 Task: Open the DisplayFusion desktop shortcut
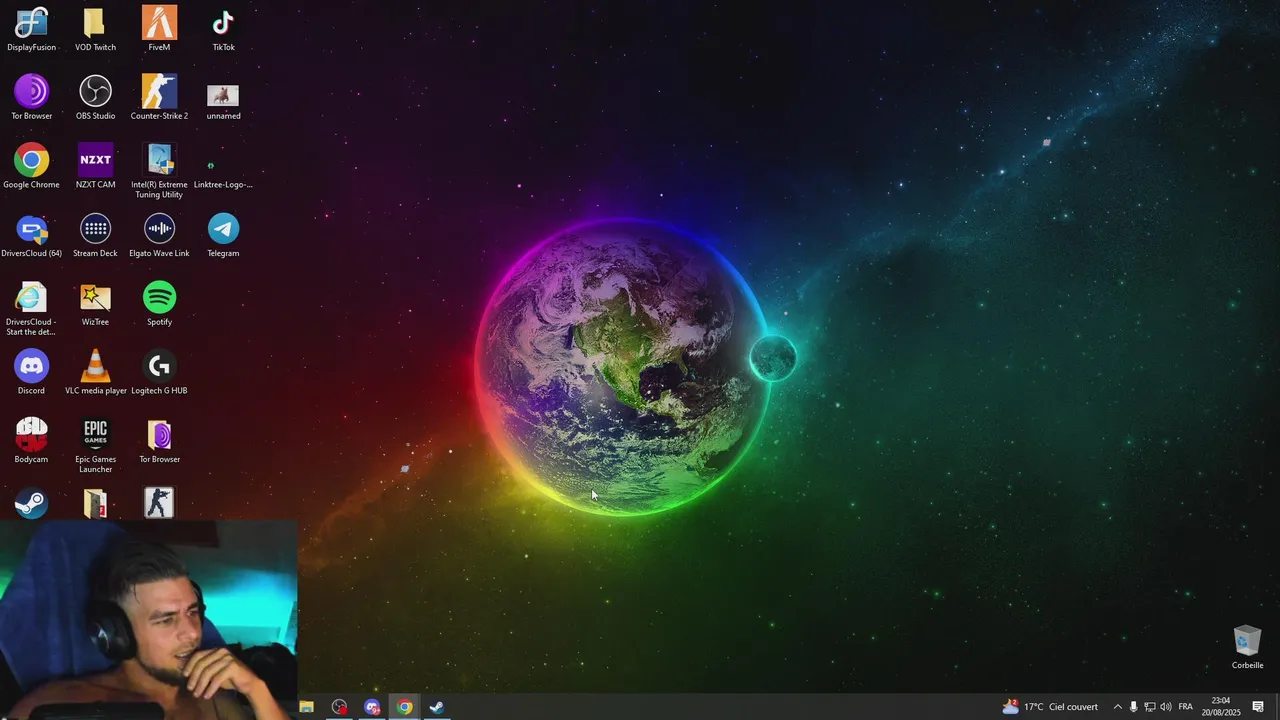(x=31, y=29)
